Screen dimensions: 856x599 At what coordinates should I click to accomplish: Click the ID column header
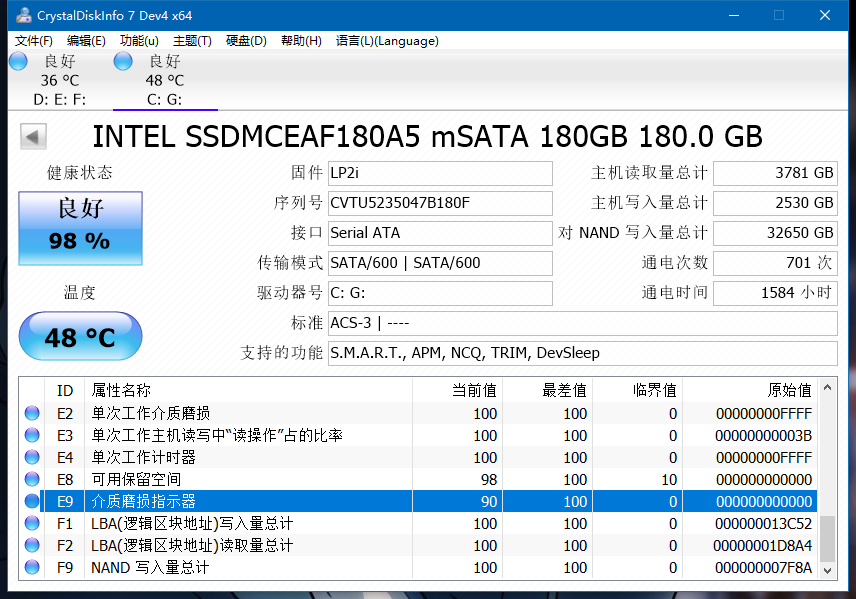pos(64,390)
